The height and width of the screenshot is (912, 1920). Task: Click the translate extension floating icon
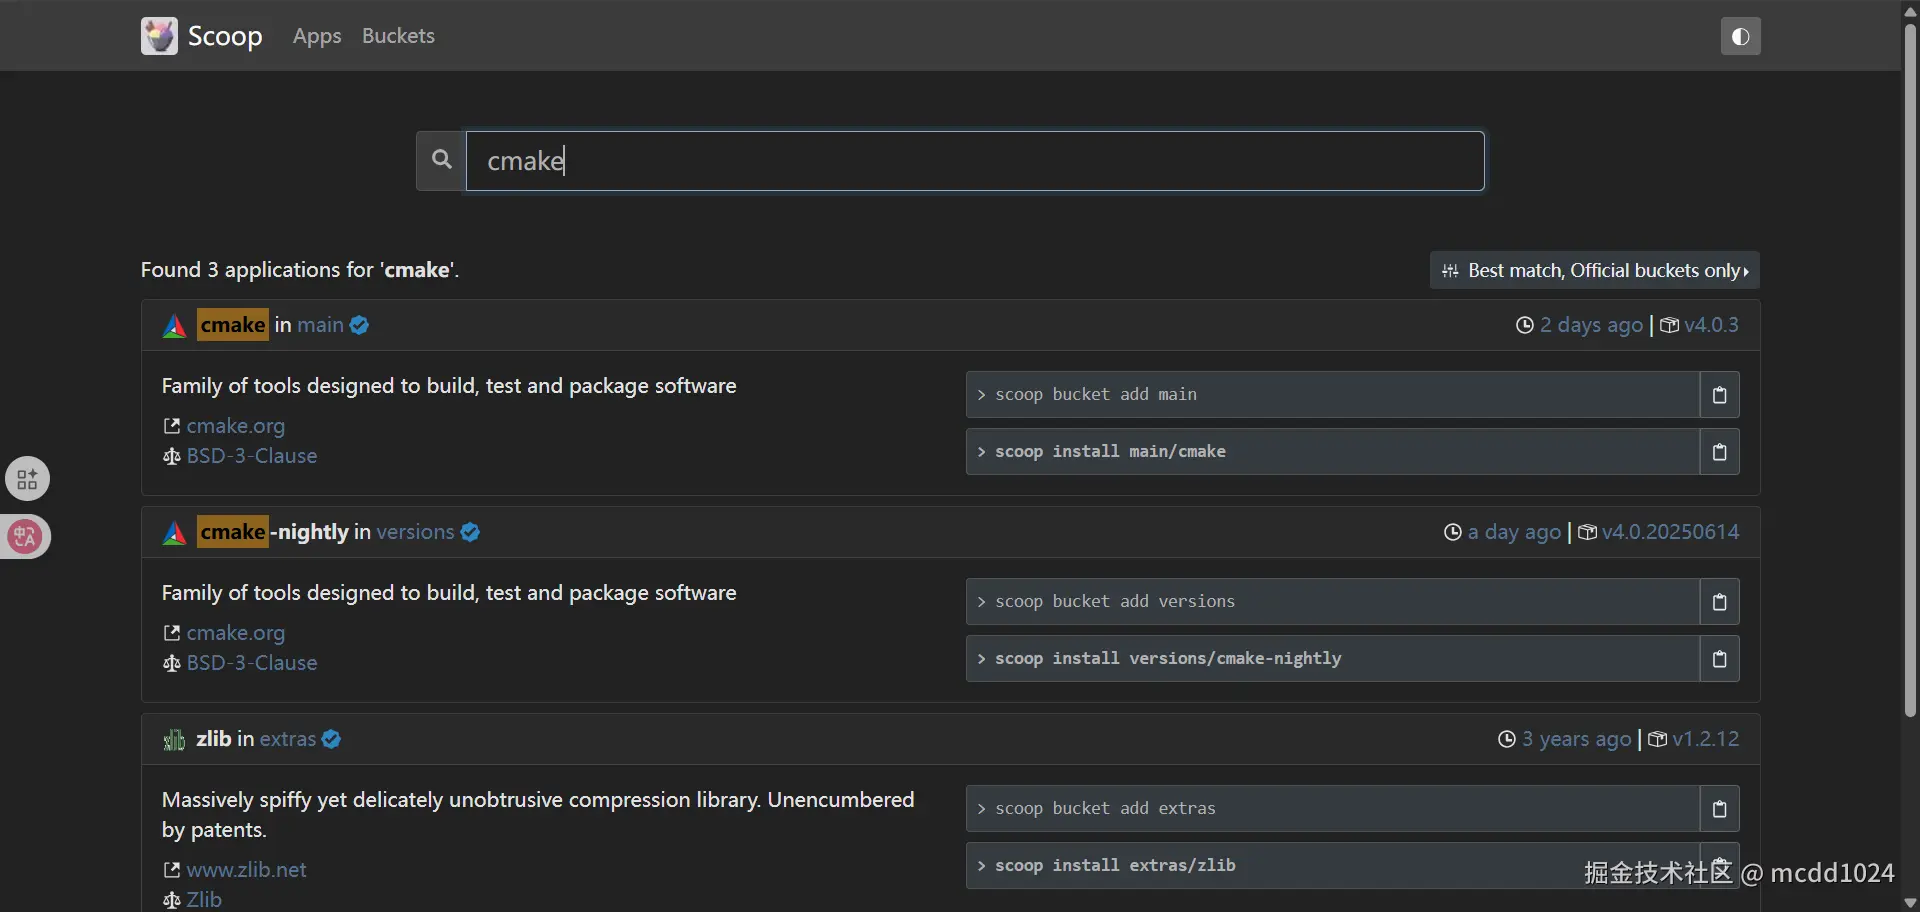click(26, 537)
